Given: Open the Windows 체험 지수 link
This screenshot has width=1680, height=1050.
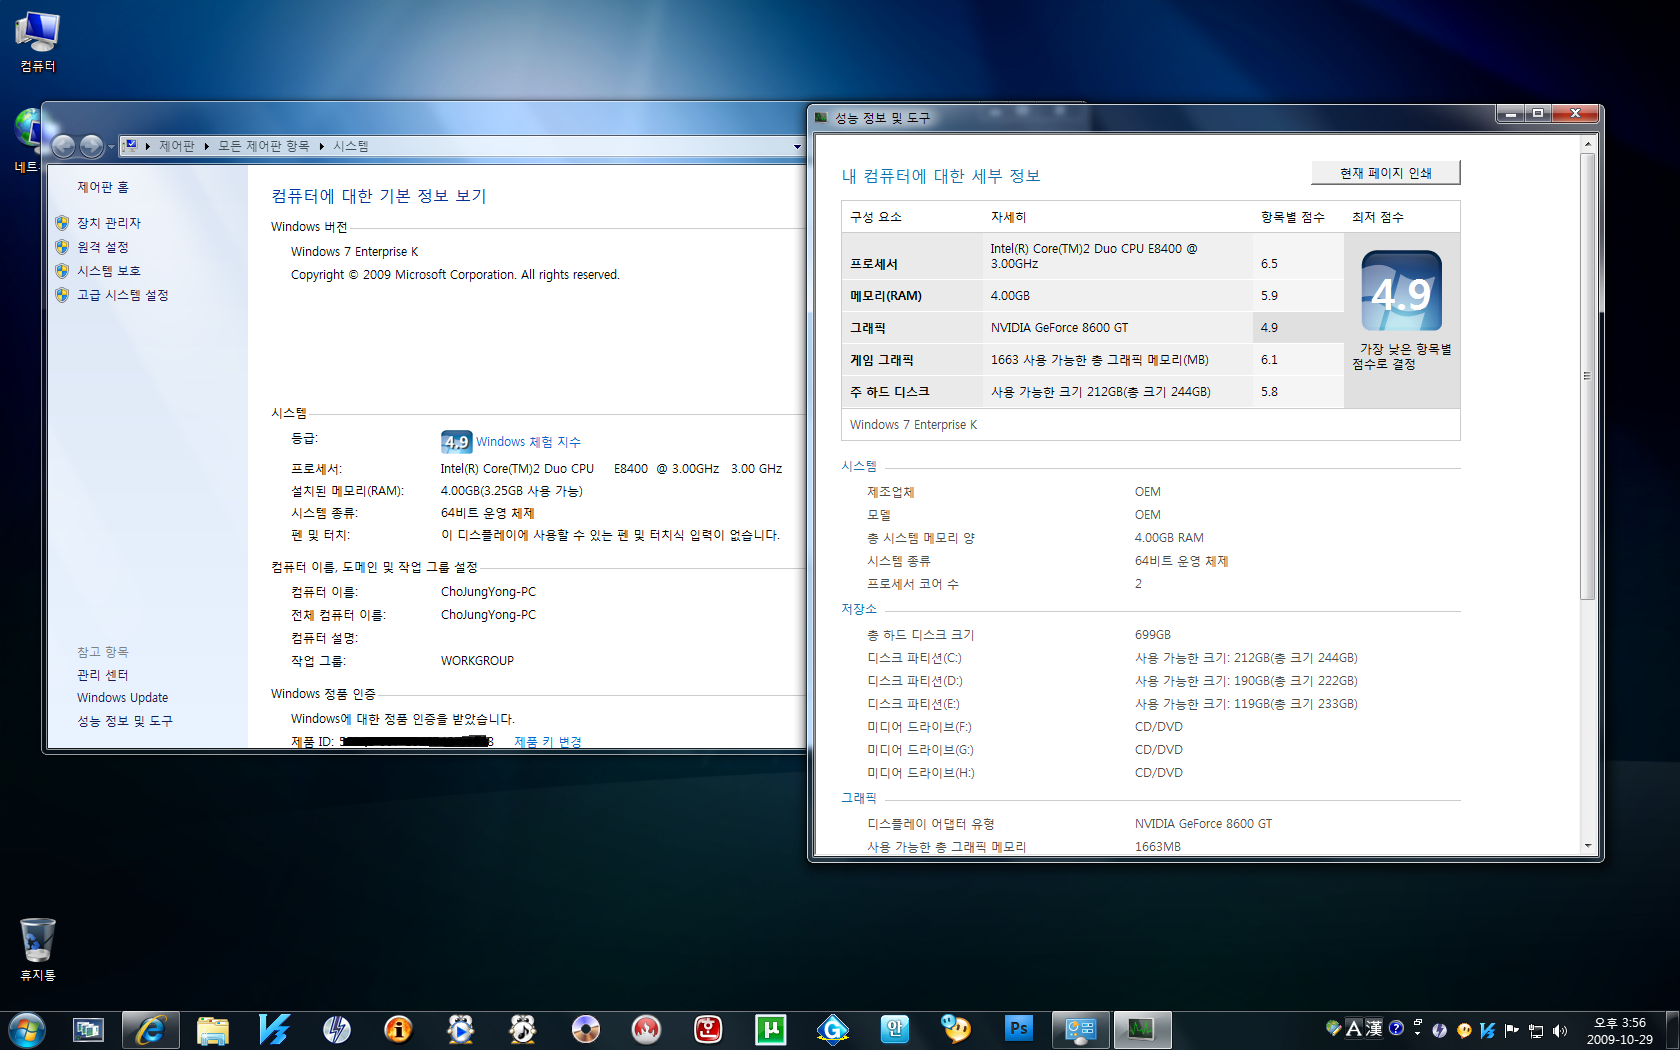Looking at the screenshot, I should tap(528, 442).
